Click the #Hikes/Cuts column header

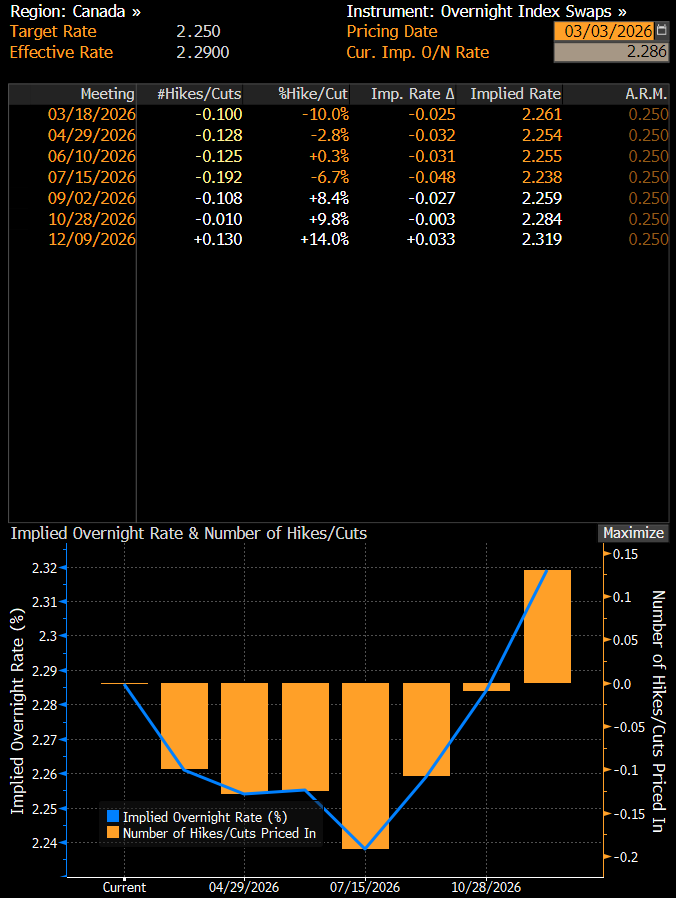point(200,94)
